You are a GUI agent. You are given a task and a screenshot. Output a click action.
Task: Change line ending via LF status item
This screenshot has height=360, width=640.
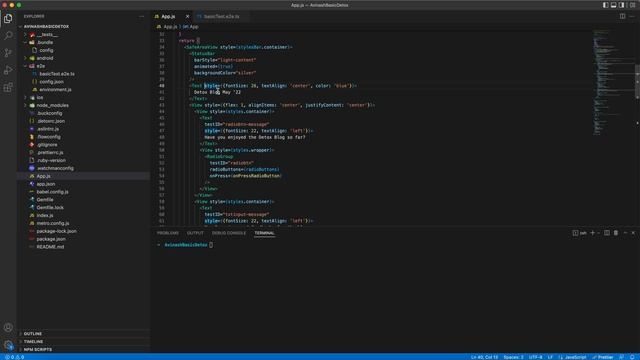550,357
